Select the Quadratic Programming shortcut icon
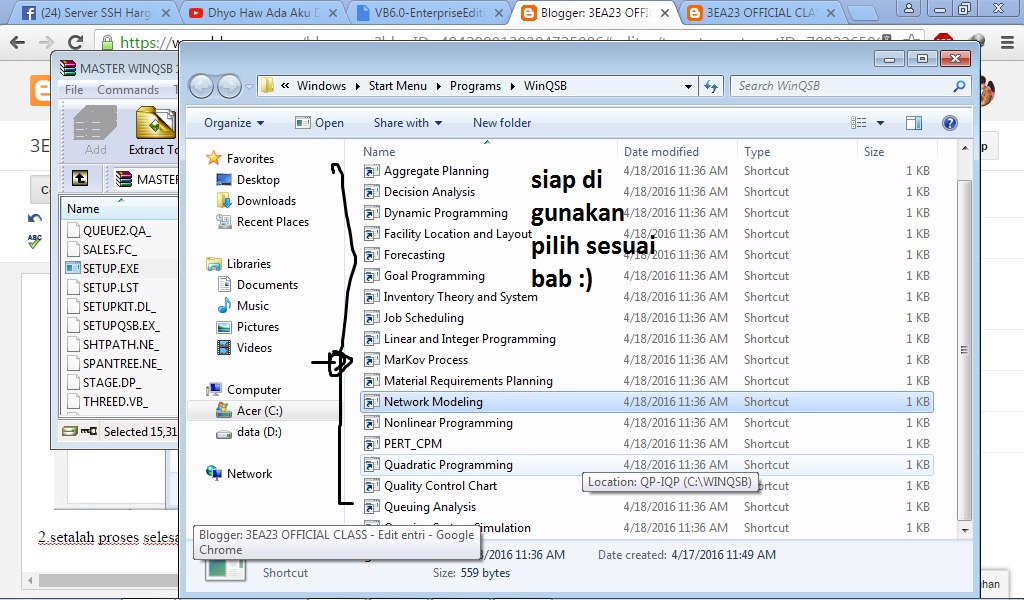Image resolution: width=1024 pixels, height=600 pixels. click(372, 465)
